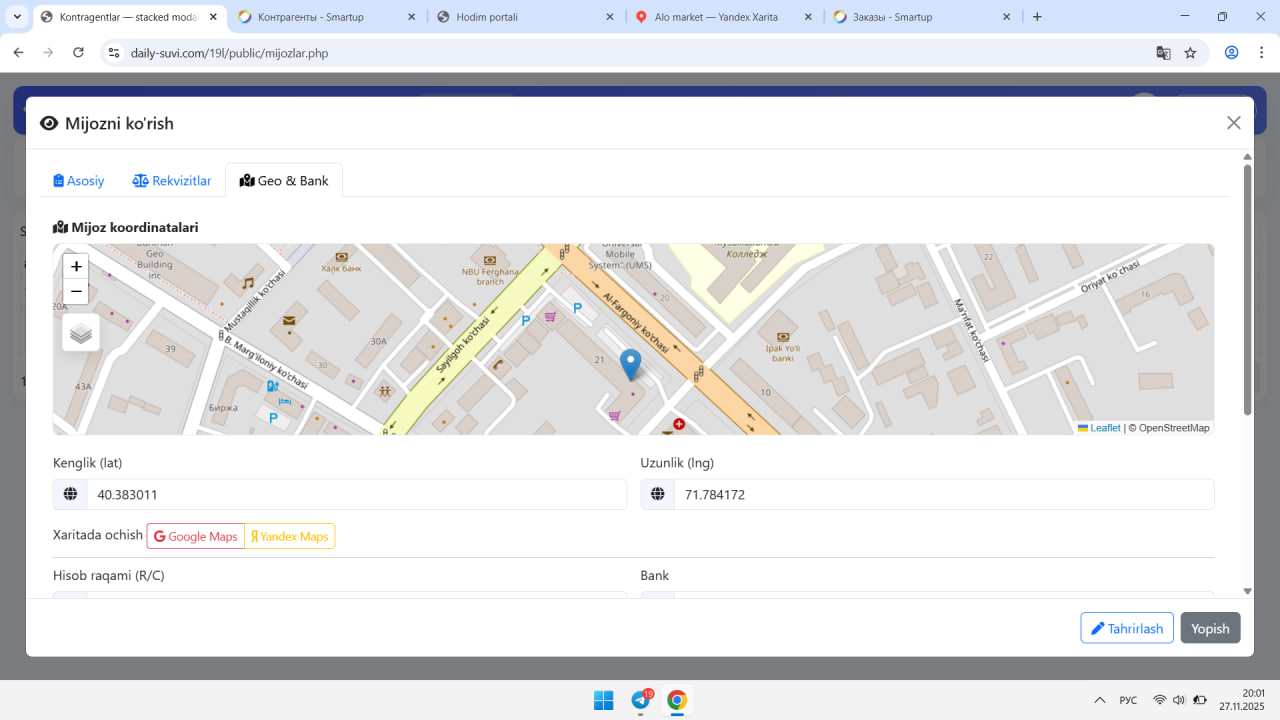Reload the current page
This screenshot has width=1280, height=720.
79,53
